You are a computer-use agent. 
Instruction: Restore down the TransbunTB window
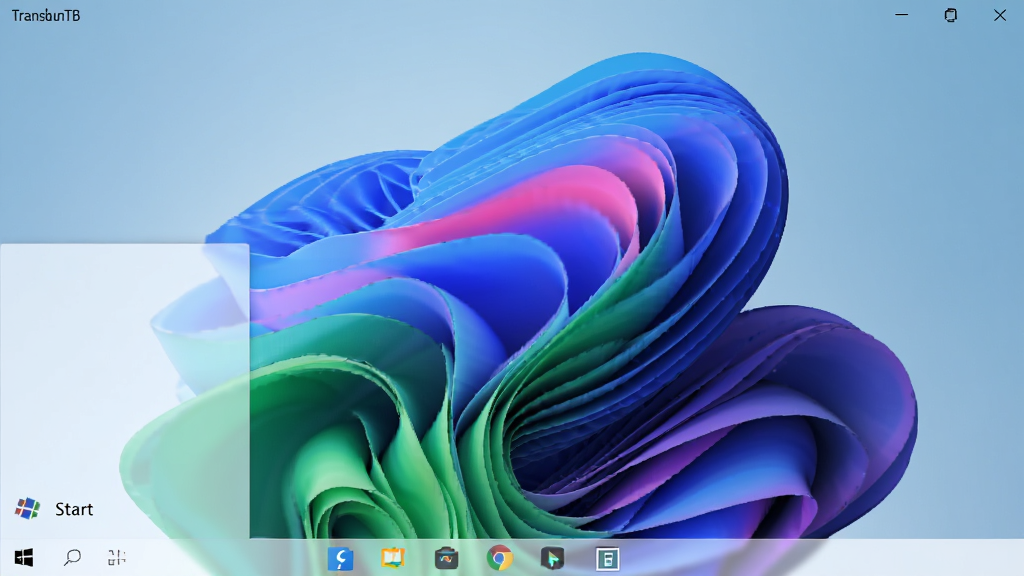coord(951,15)
